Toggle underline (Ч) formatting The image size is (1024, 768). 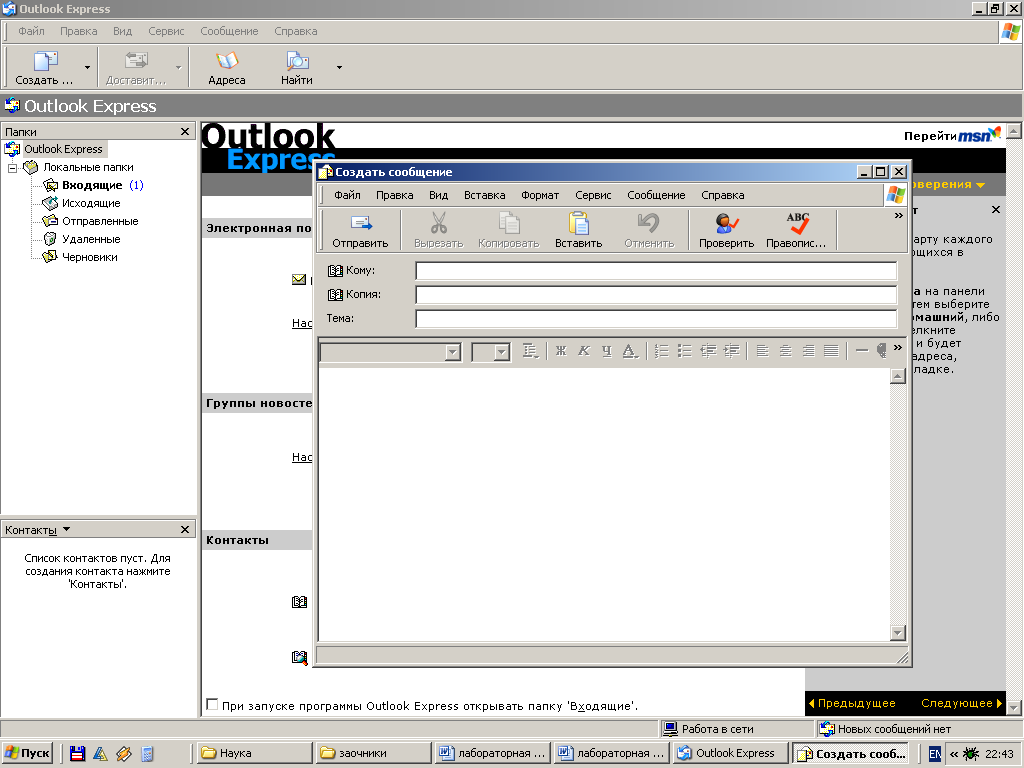pos(607,351)
